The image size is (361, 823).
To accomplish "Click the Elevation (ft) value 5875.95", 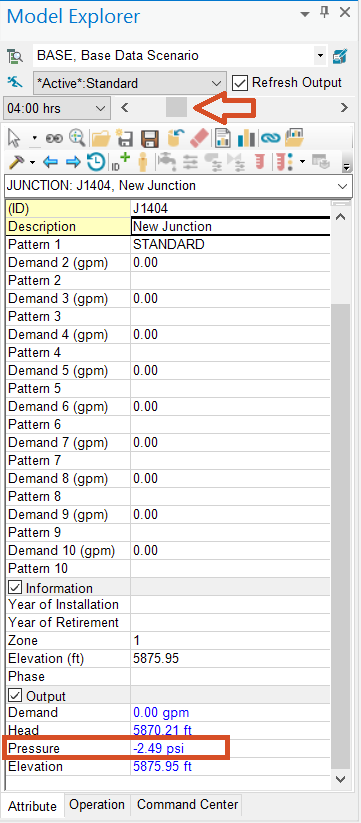I will [x=231, y=658].
